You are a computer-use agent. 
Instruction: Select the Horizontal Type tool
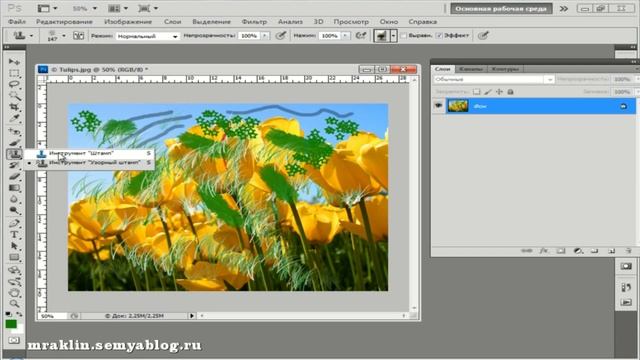pyautogui.click(x=14, y=235)
